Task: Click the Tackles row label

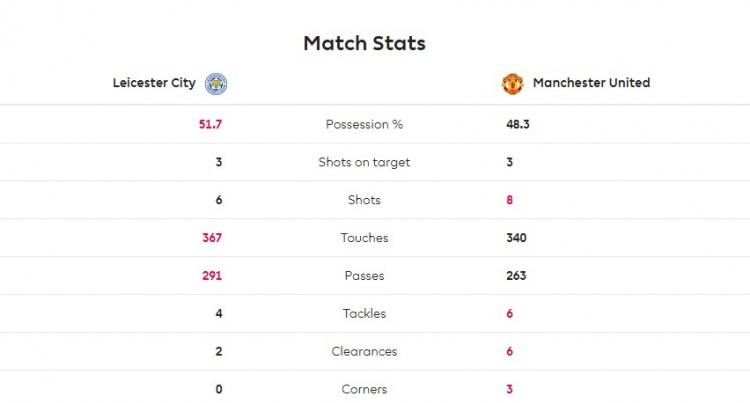Action: point(364,313)
